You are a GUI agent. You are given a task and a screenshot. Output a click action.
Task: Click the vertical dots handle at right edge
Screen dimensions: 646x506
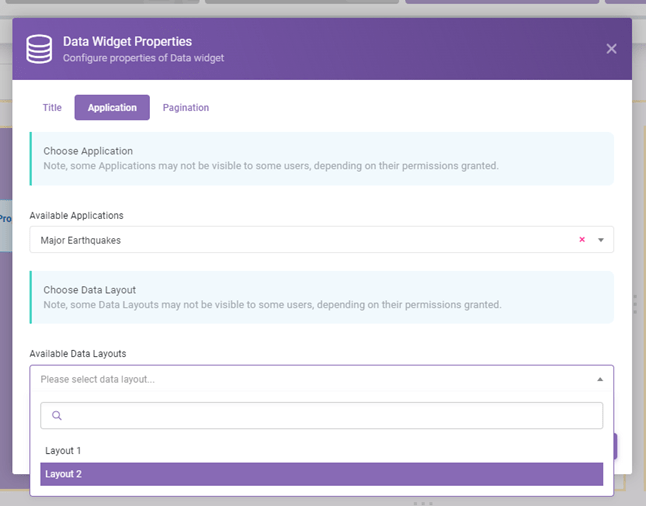634,305
